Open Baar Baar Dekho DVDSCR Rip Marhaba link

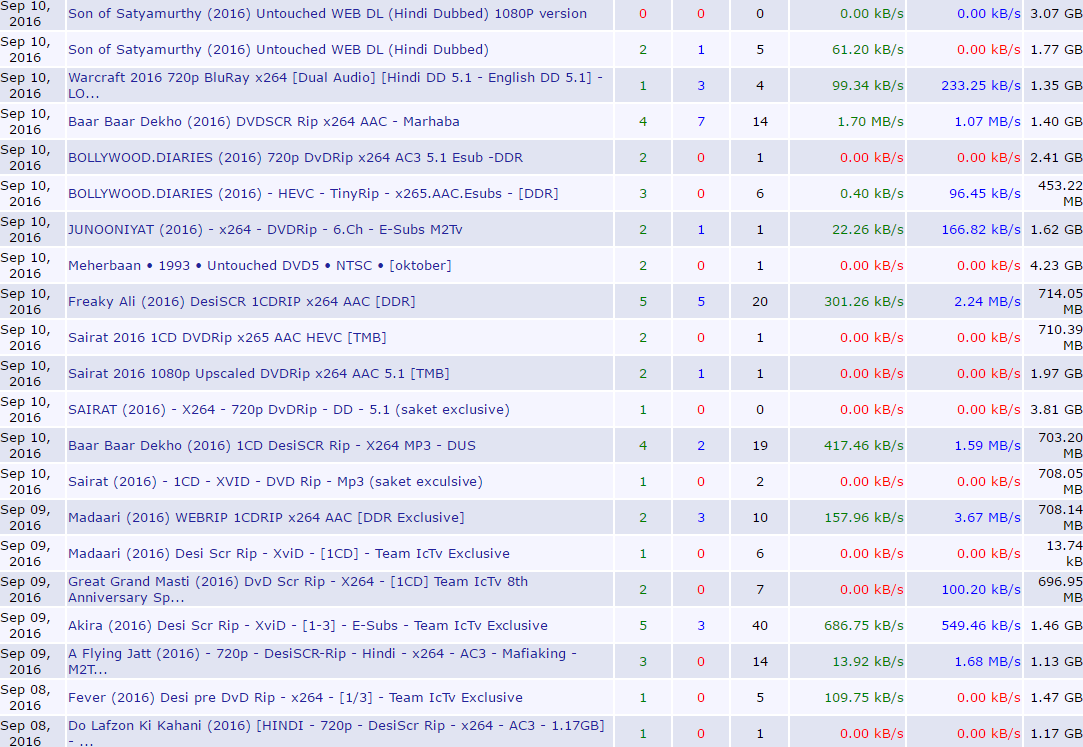(264, 122)
